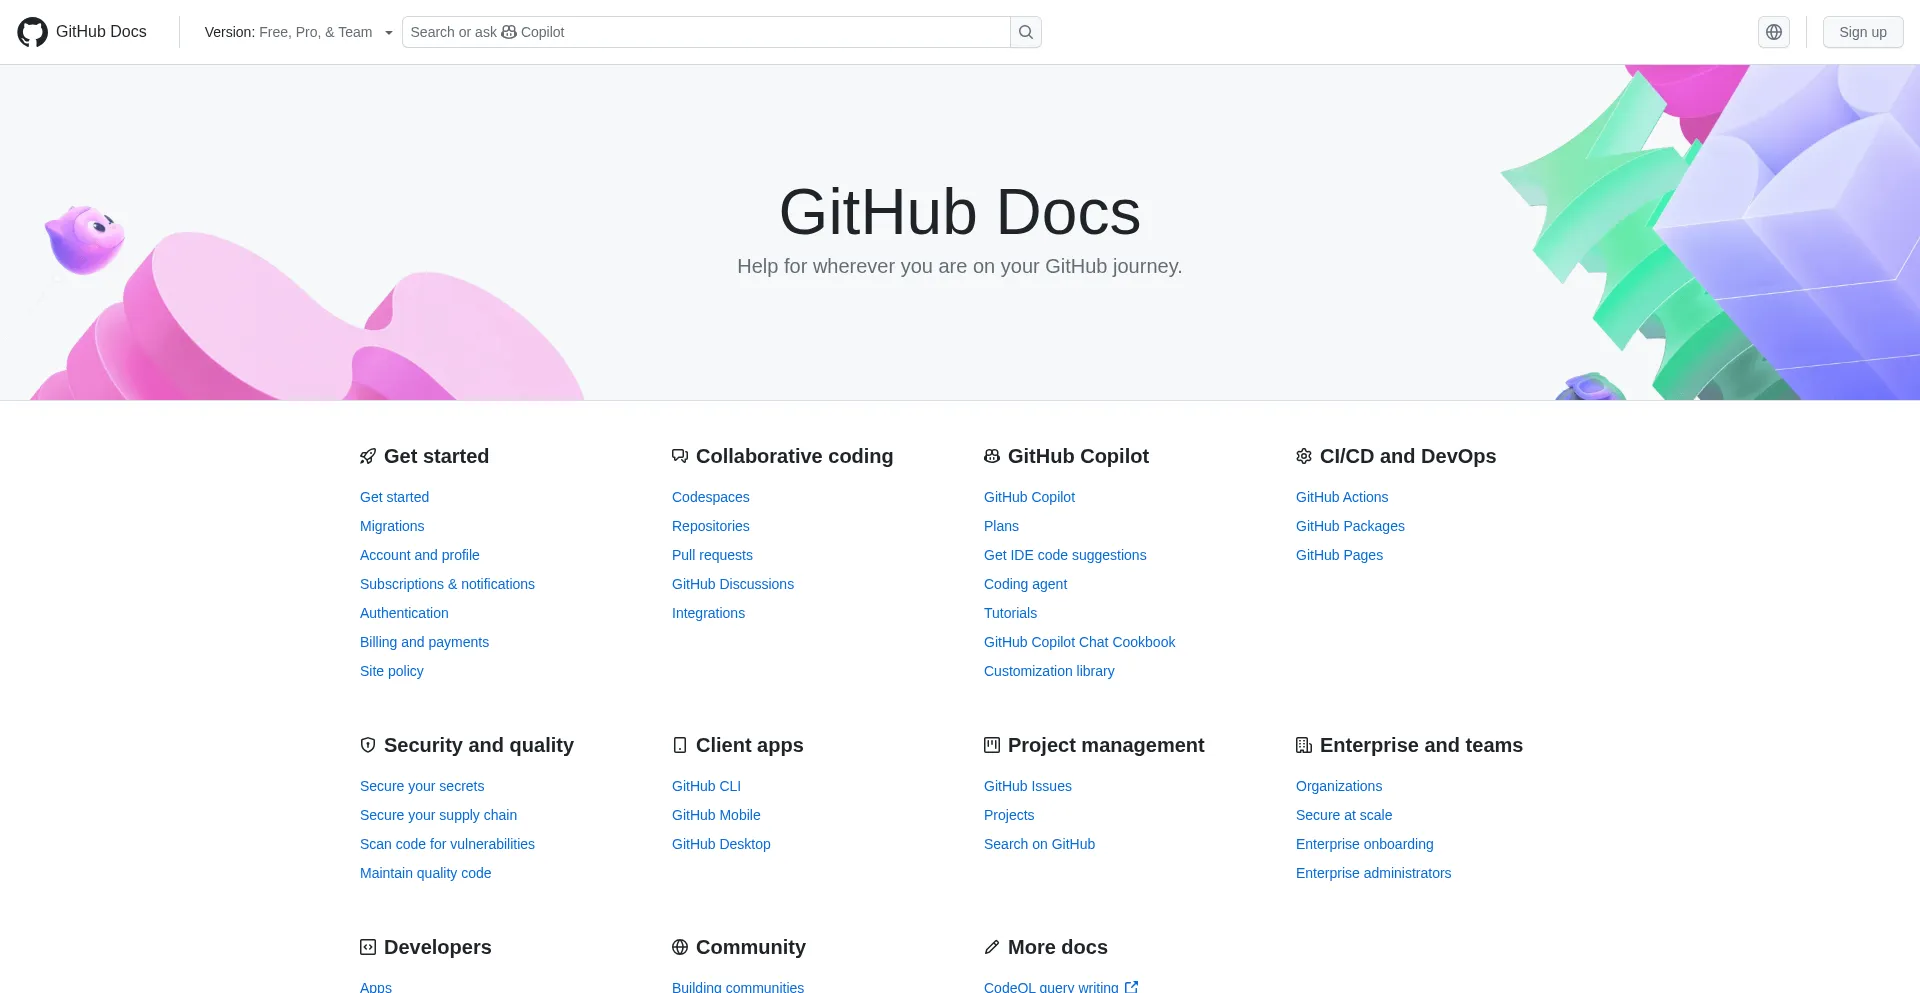Open the Migrations link

[392, 526]
